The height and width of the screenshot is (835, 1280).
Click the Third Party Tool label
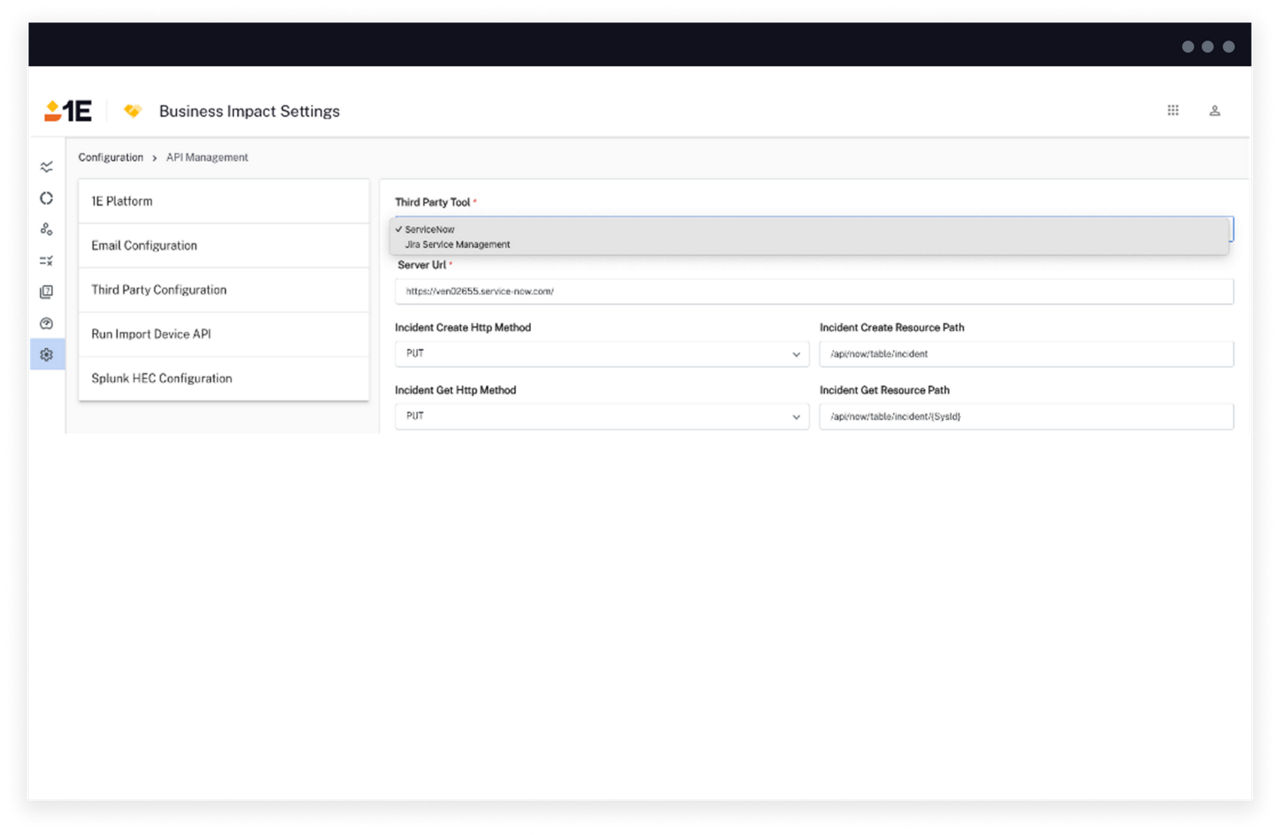click(432, 202)
